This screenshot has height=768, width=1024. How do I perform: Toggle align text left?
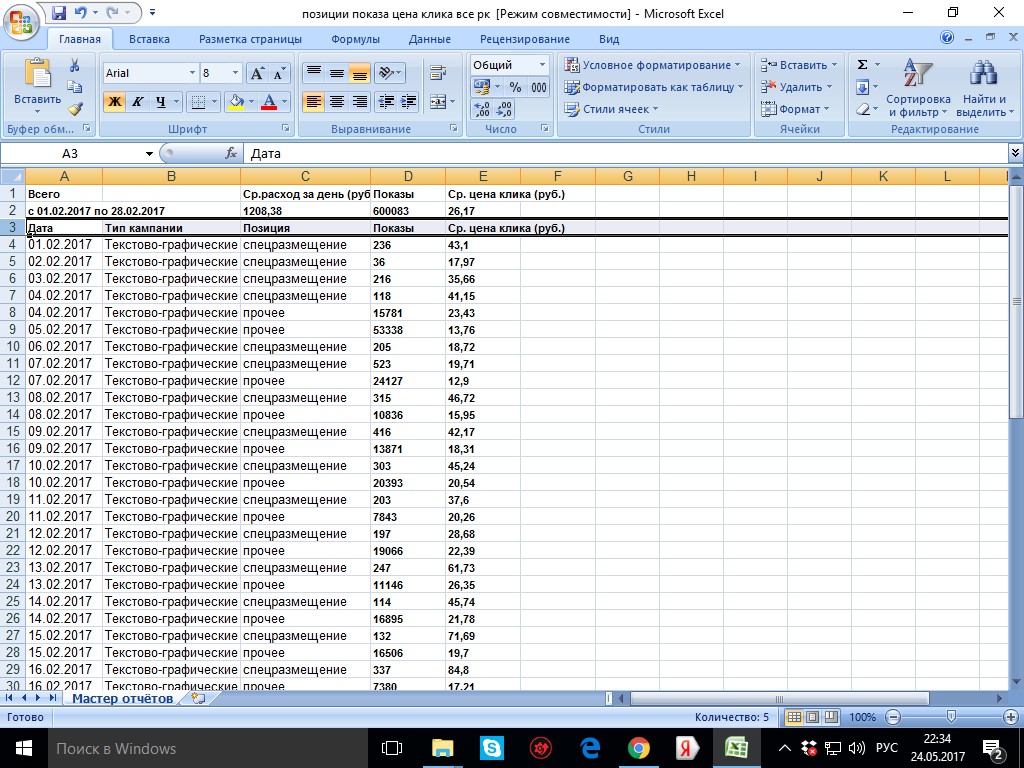313,102
